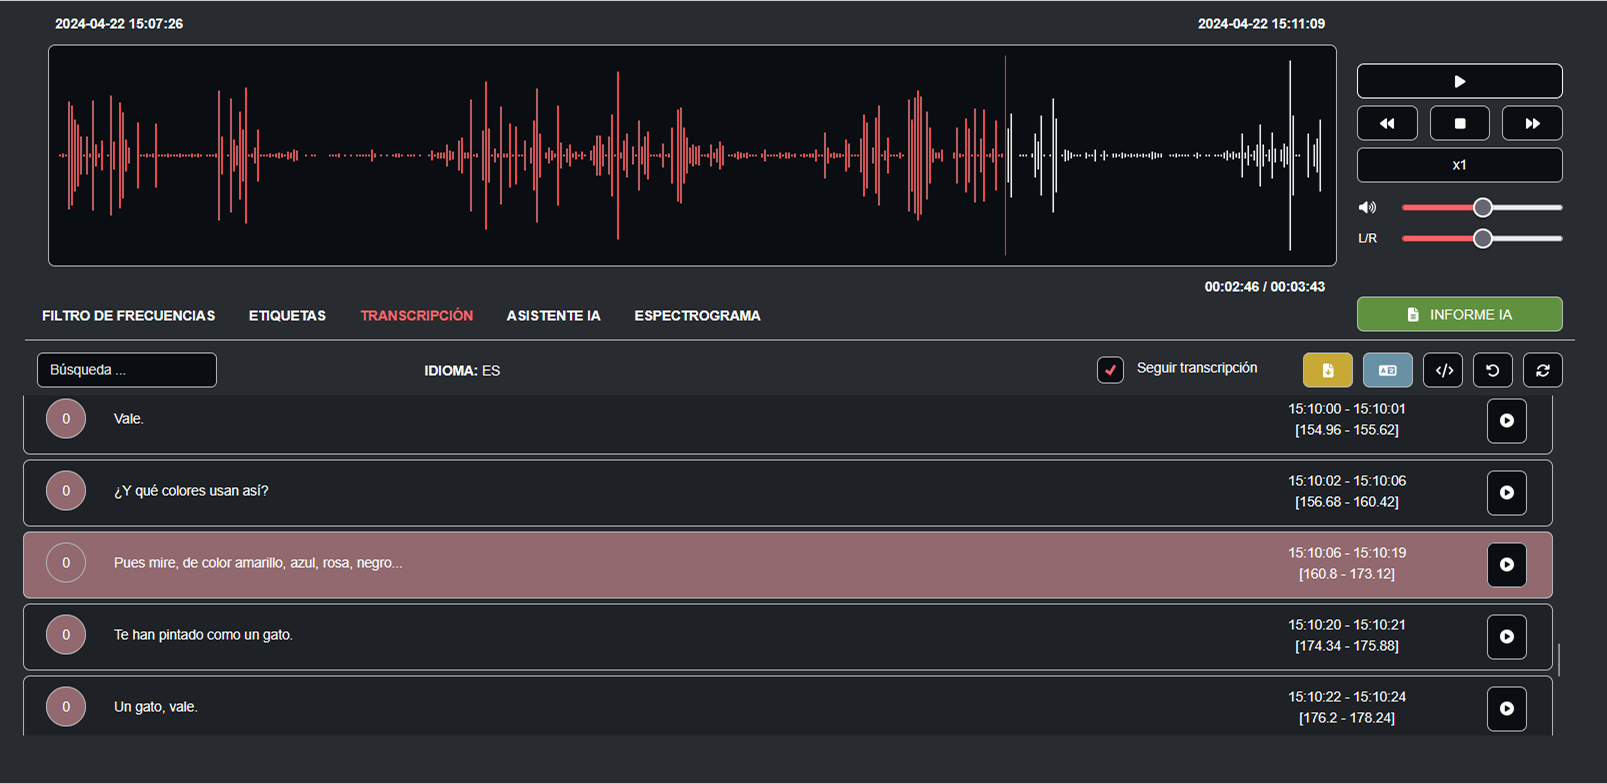Play the "¿Y qué colores usan así?" segment
The width and height of the screenshot is (1607, 784).
click(x=1506, y=492)
